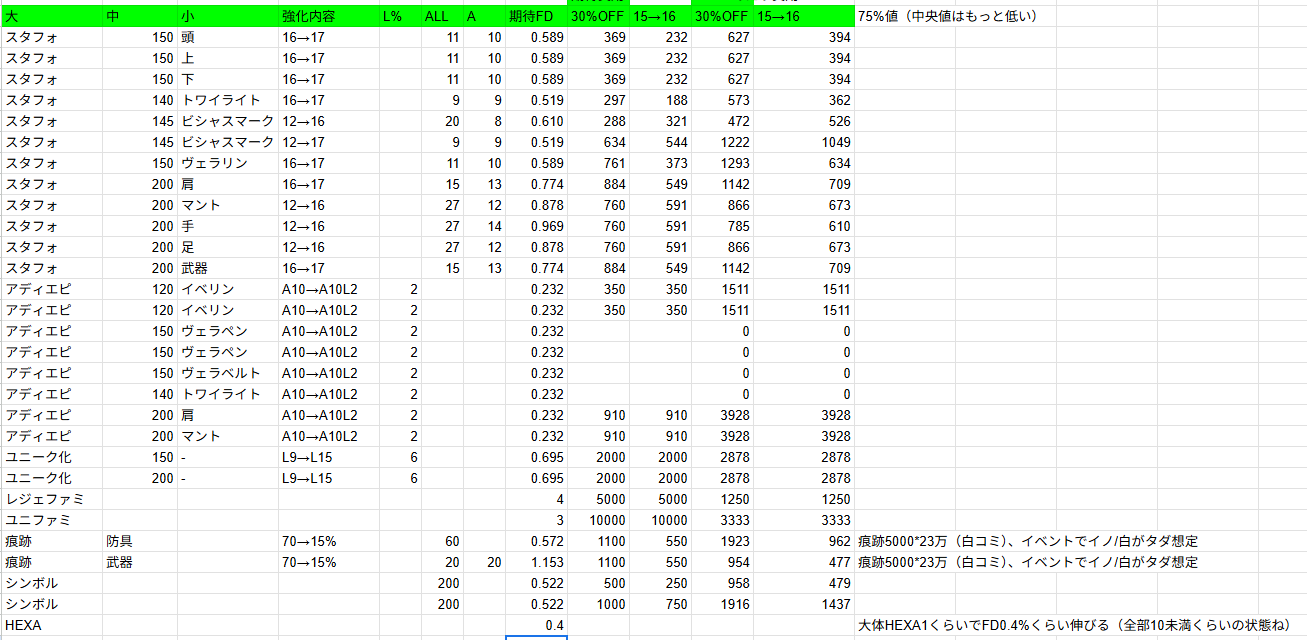Select the 4 value in the レジェファミ row
The width and height of the screenshot is (1307, 640).
coord(537,499)
